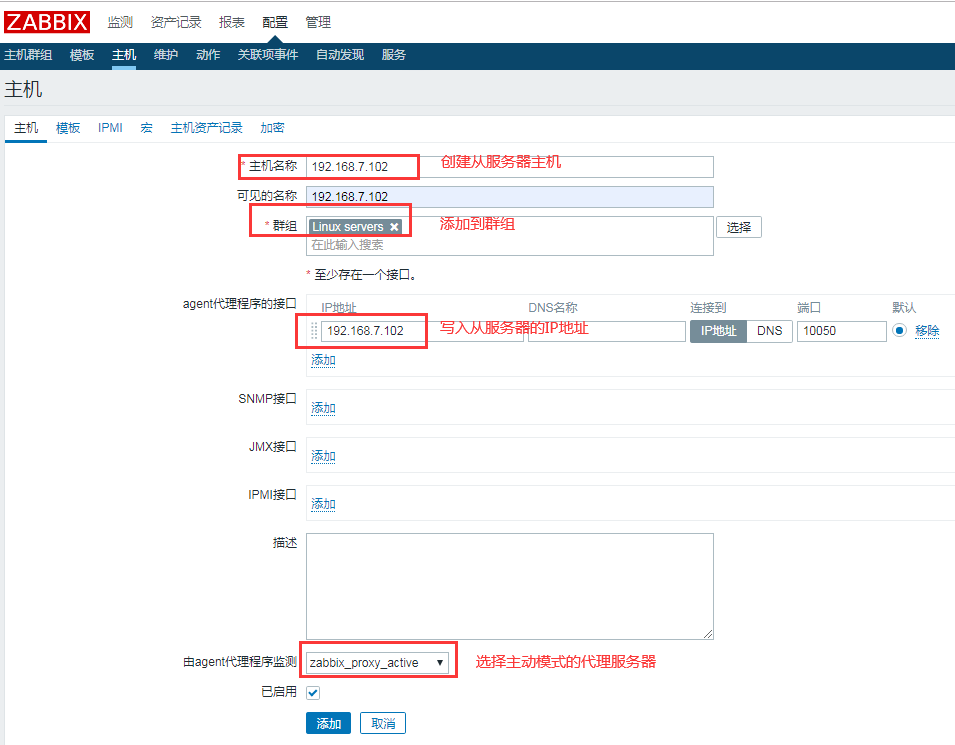955x745 pixels.
Task: Click the blue 添加 submit button
Action: [x=328, y=723]
